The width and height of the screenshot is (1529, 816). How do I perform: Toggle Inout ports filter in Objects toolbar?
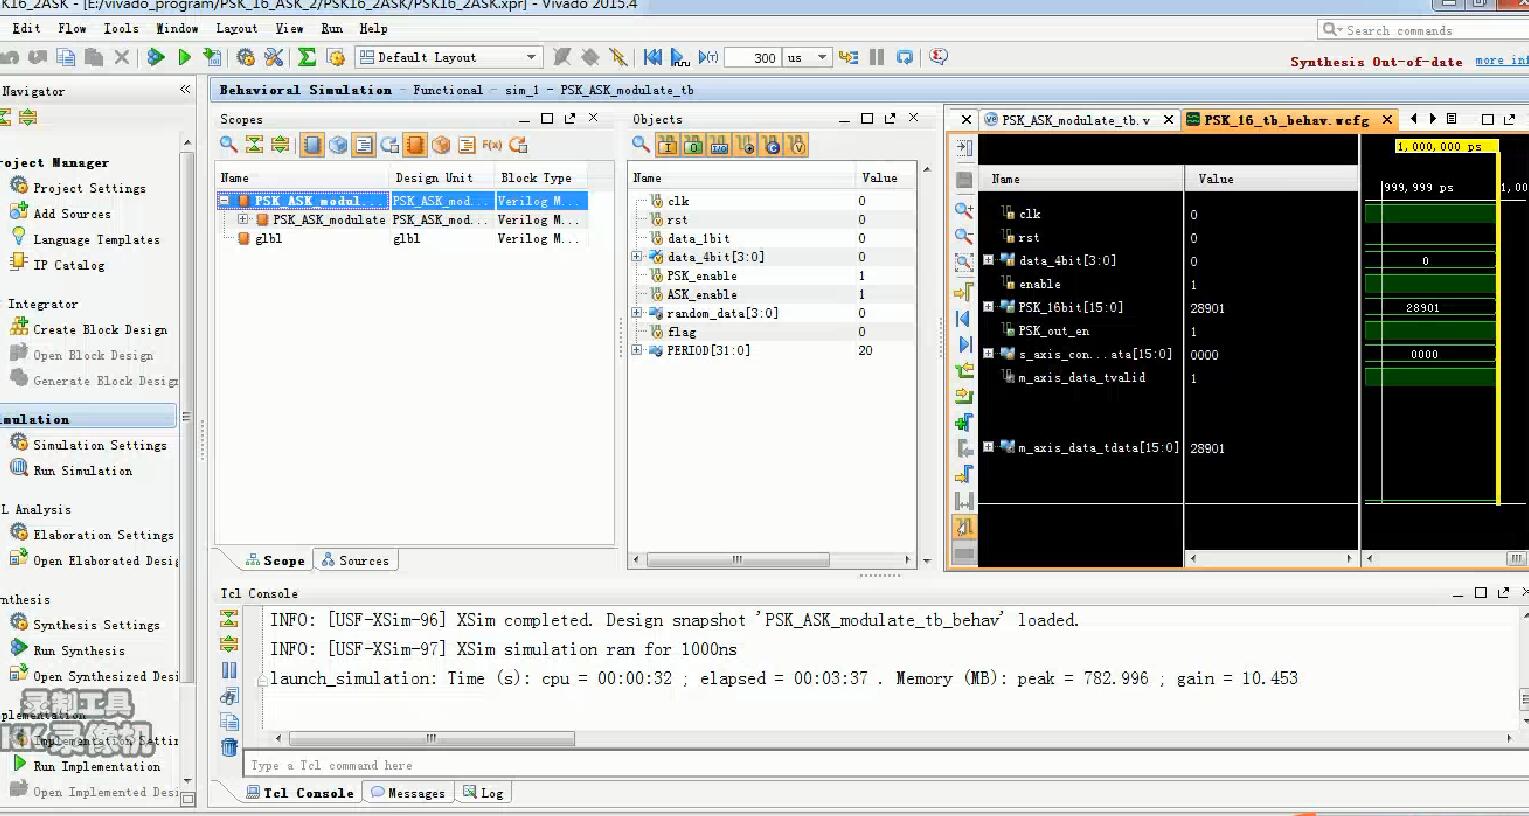(x=719, y=145)
